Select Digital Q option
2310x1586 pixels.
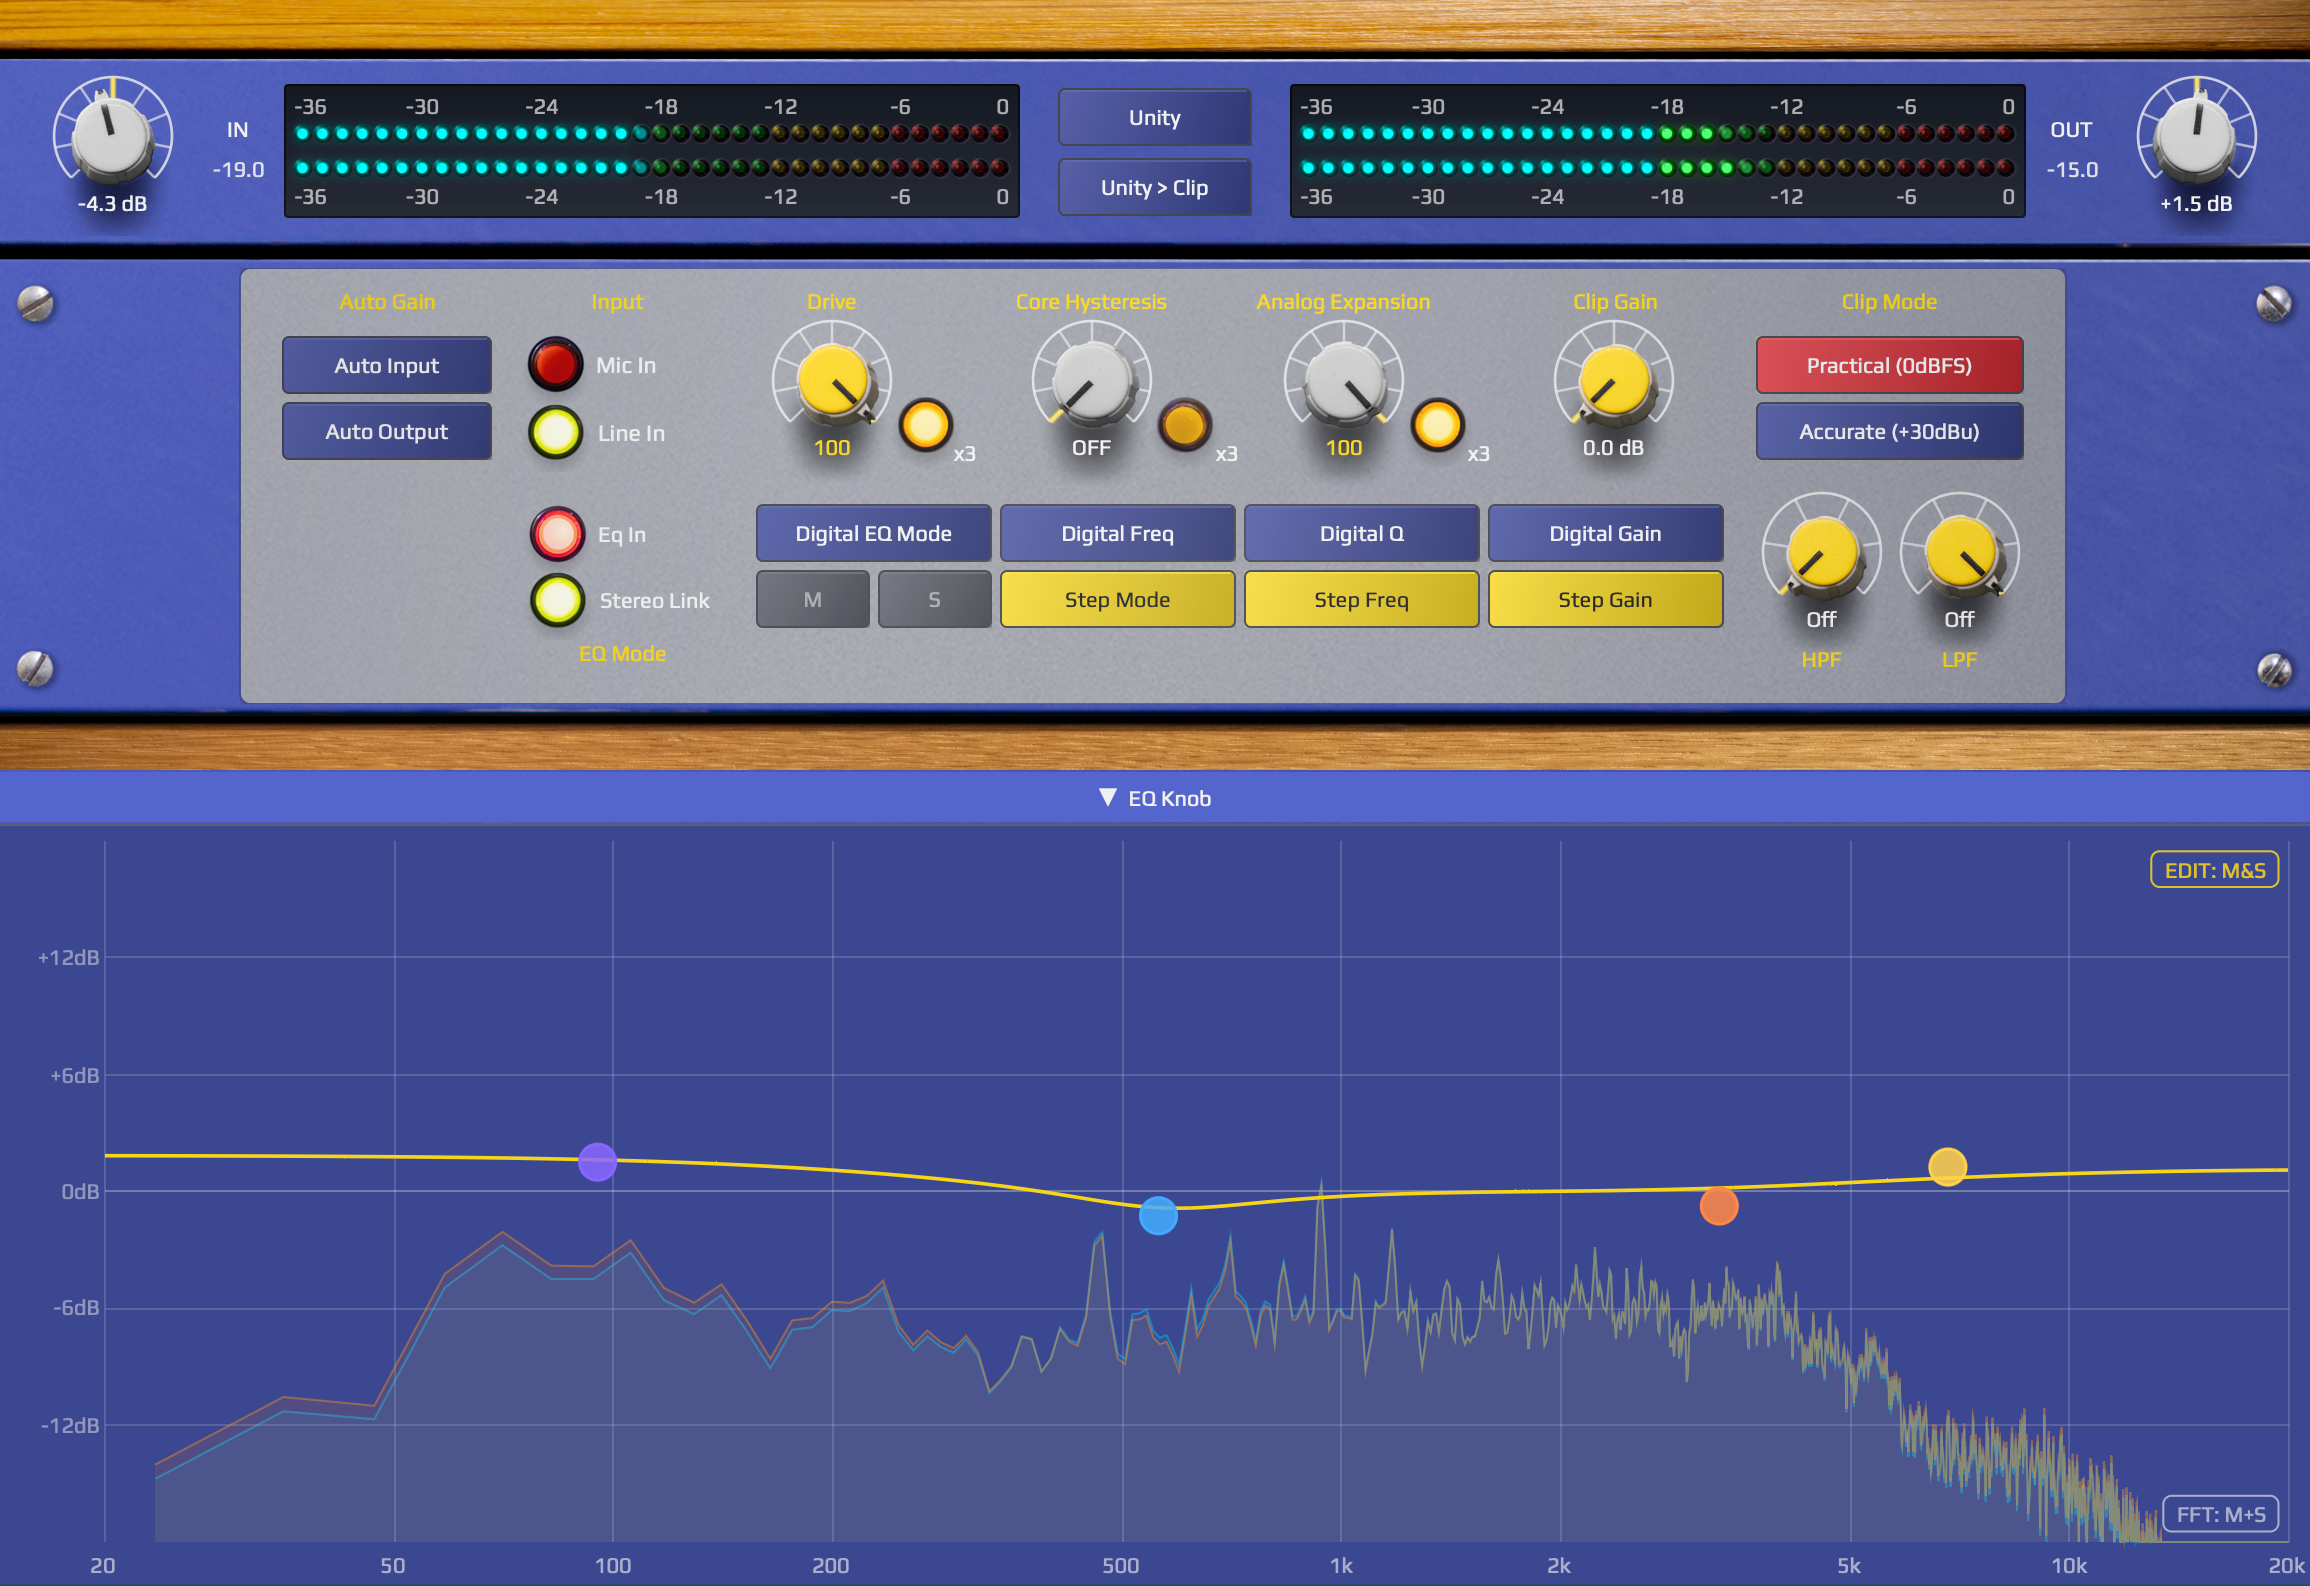1362,534
